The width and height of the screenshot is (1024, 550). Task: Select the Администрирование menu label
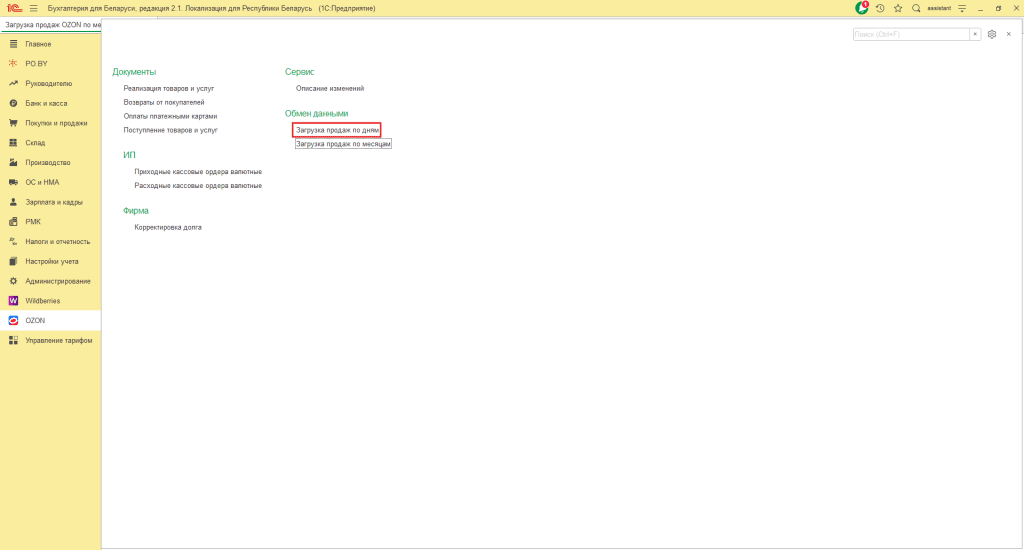[58, 281]
